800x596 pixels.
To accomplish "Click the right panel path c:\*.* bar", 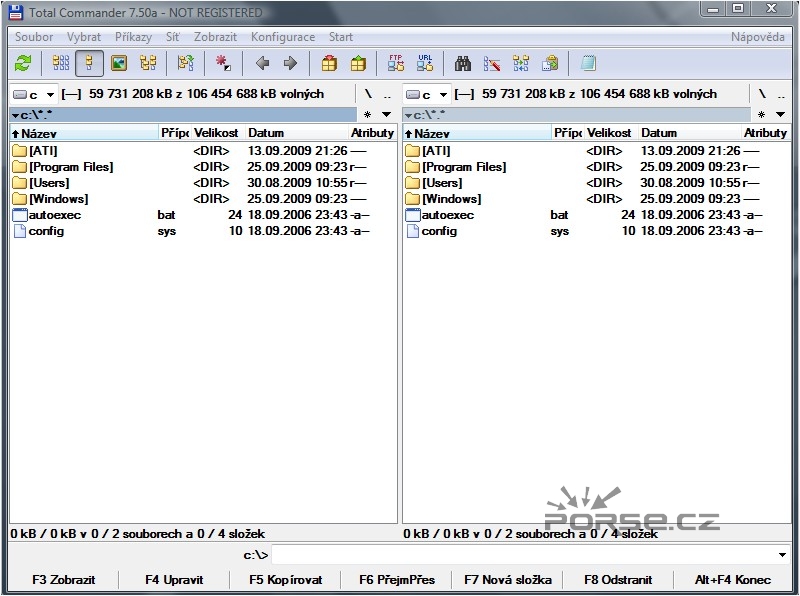I will click(x=577, y=115).
